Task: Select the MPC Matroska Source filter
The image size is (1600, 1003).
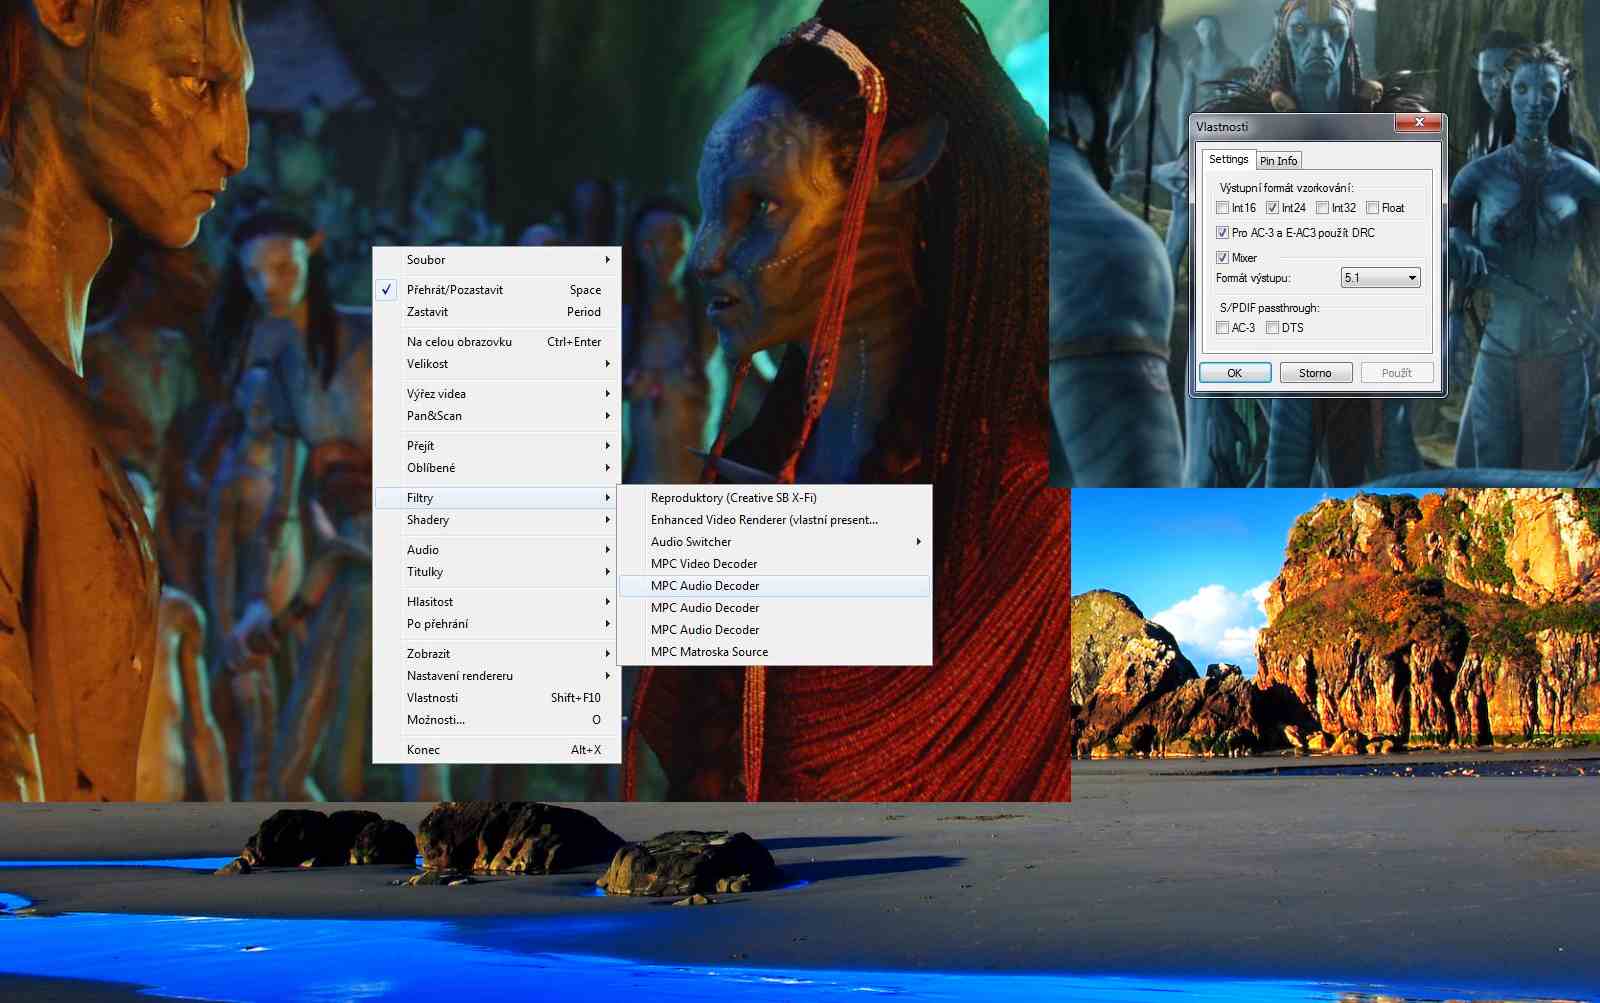Action: point(775,652)
